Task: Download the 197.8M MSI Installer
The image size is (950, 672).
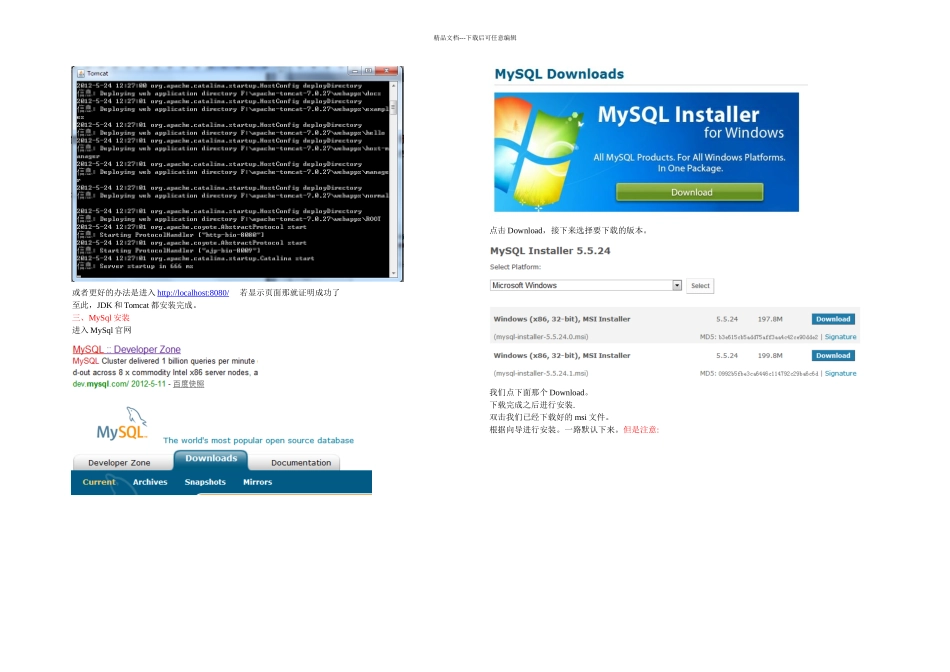Action: (833, 319)
